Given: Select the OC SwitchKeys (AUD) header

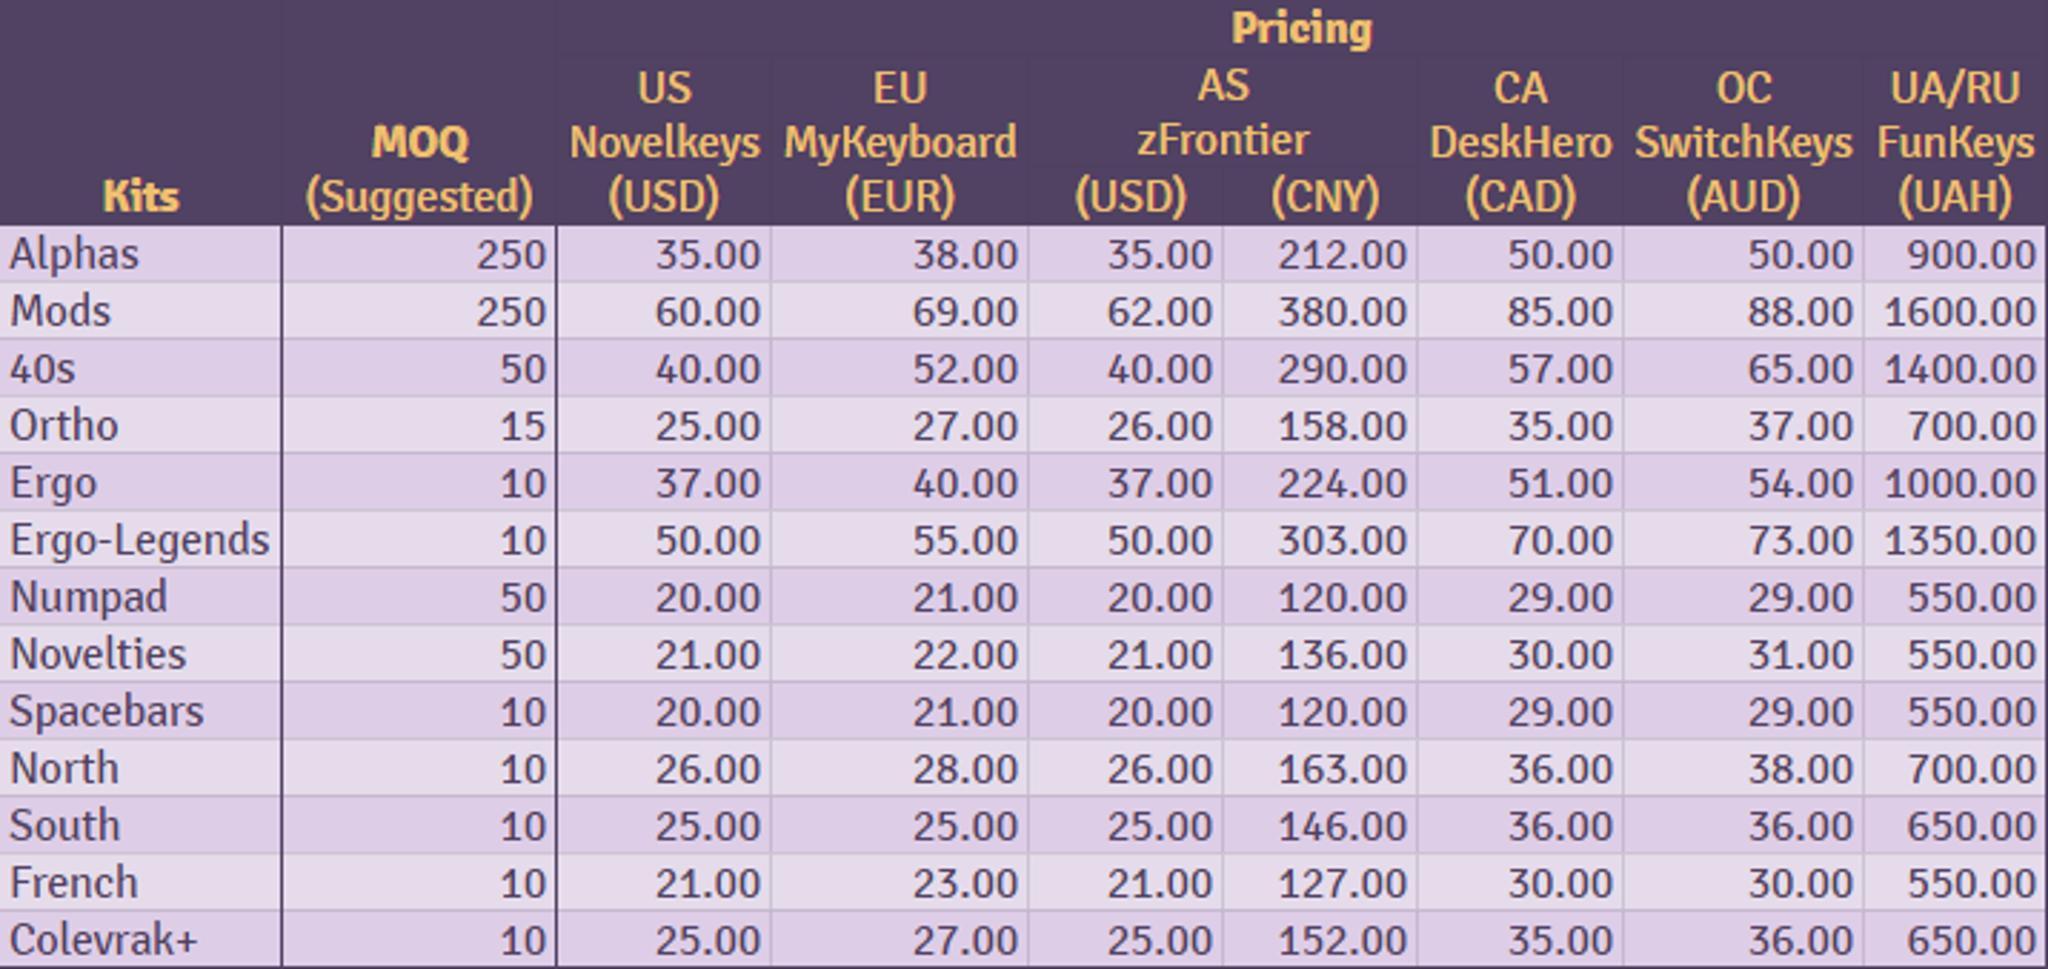Looking at the screenshot, I should tap(1743, 142).
